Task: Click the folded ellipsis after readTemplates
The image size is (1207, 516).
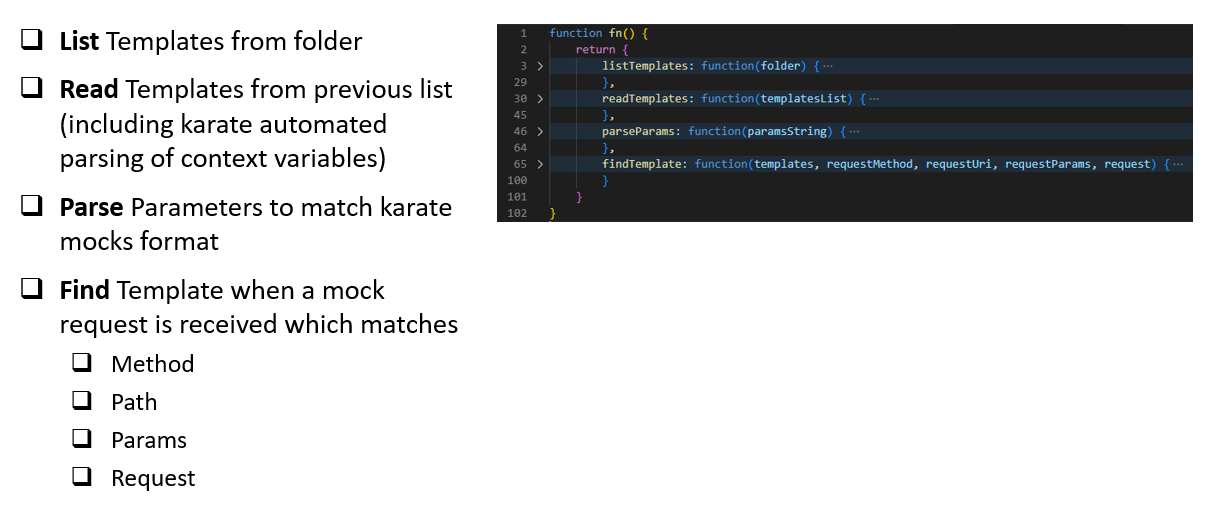Action: [x=874, y=99]
